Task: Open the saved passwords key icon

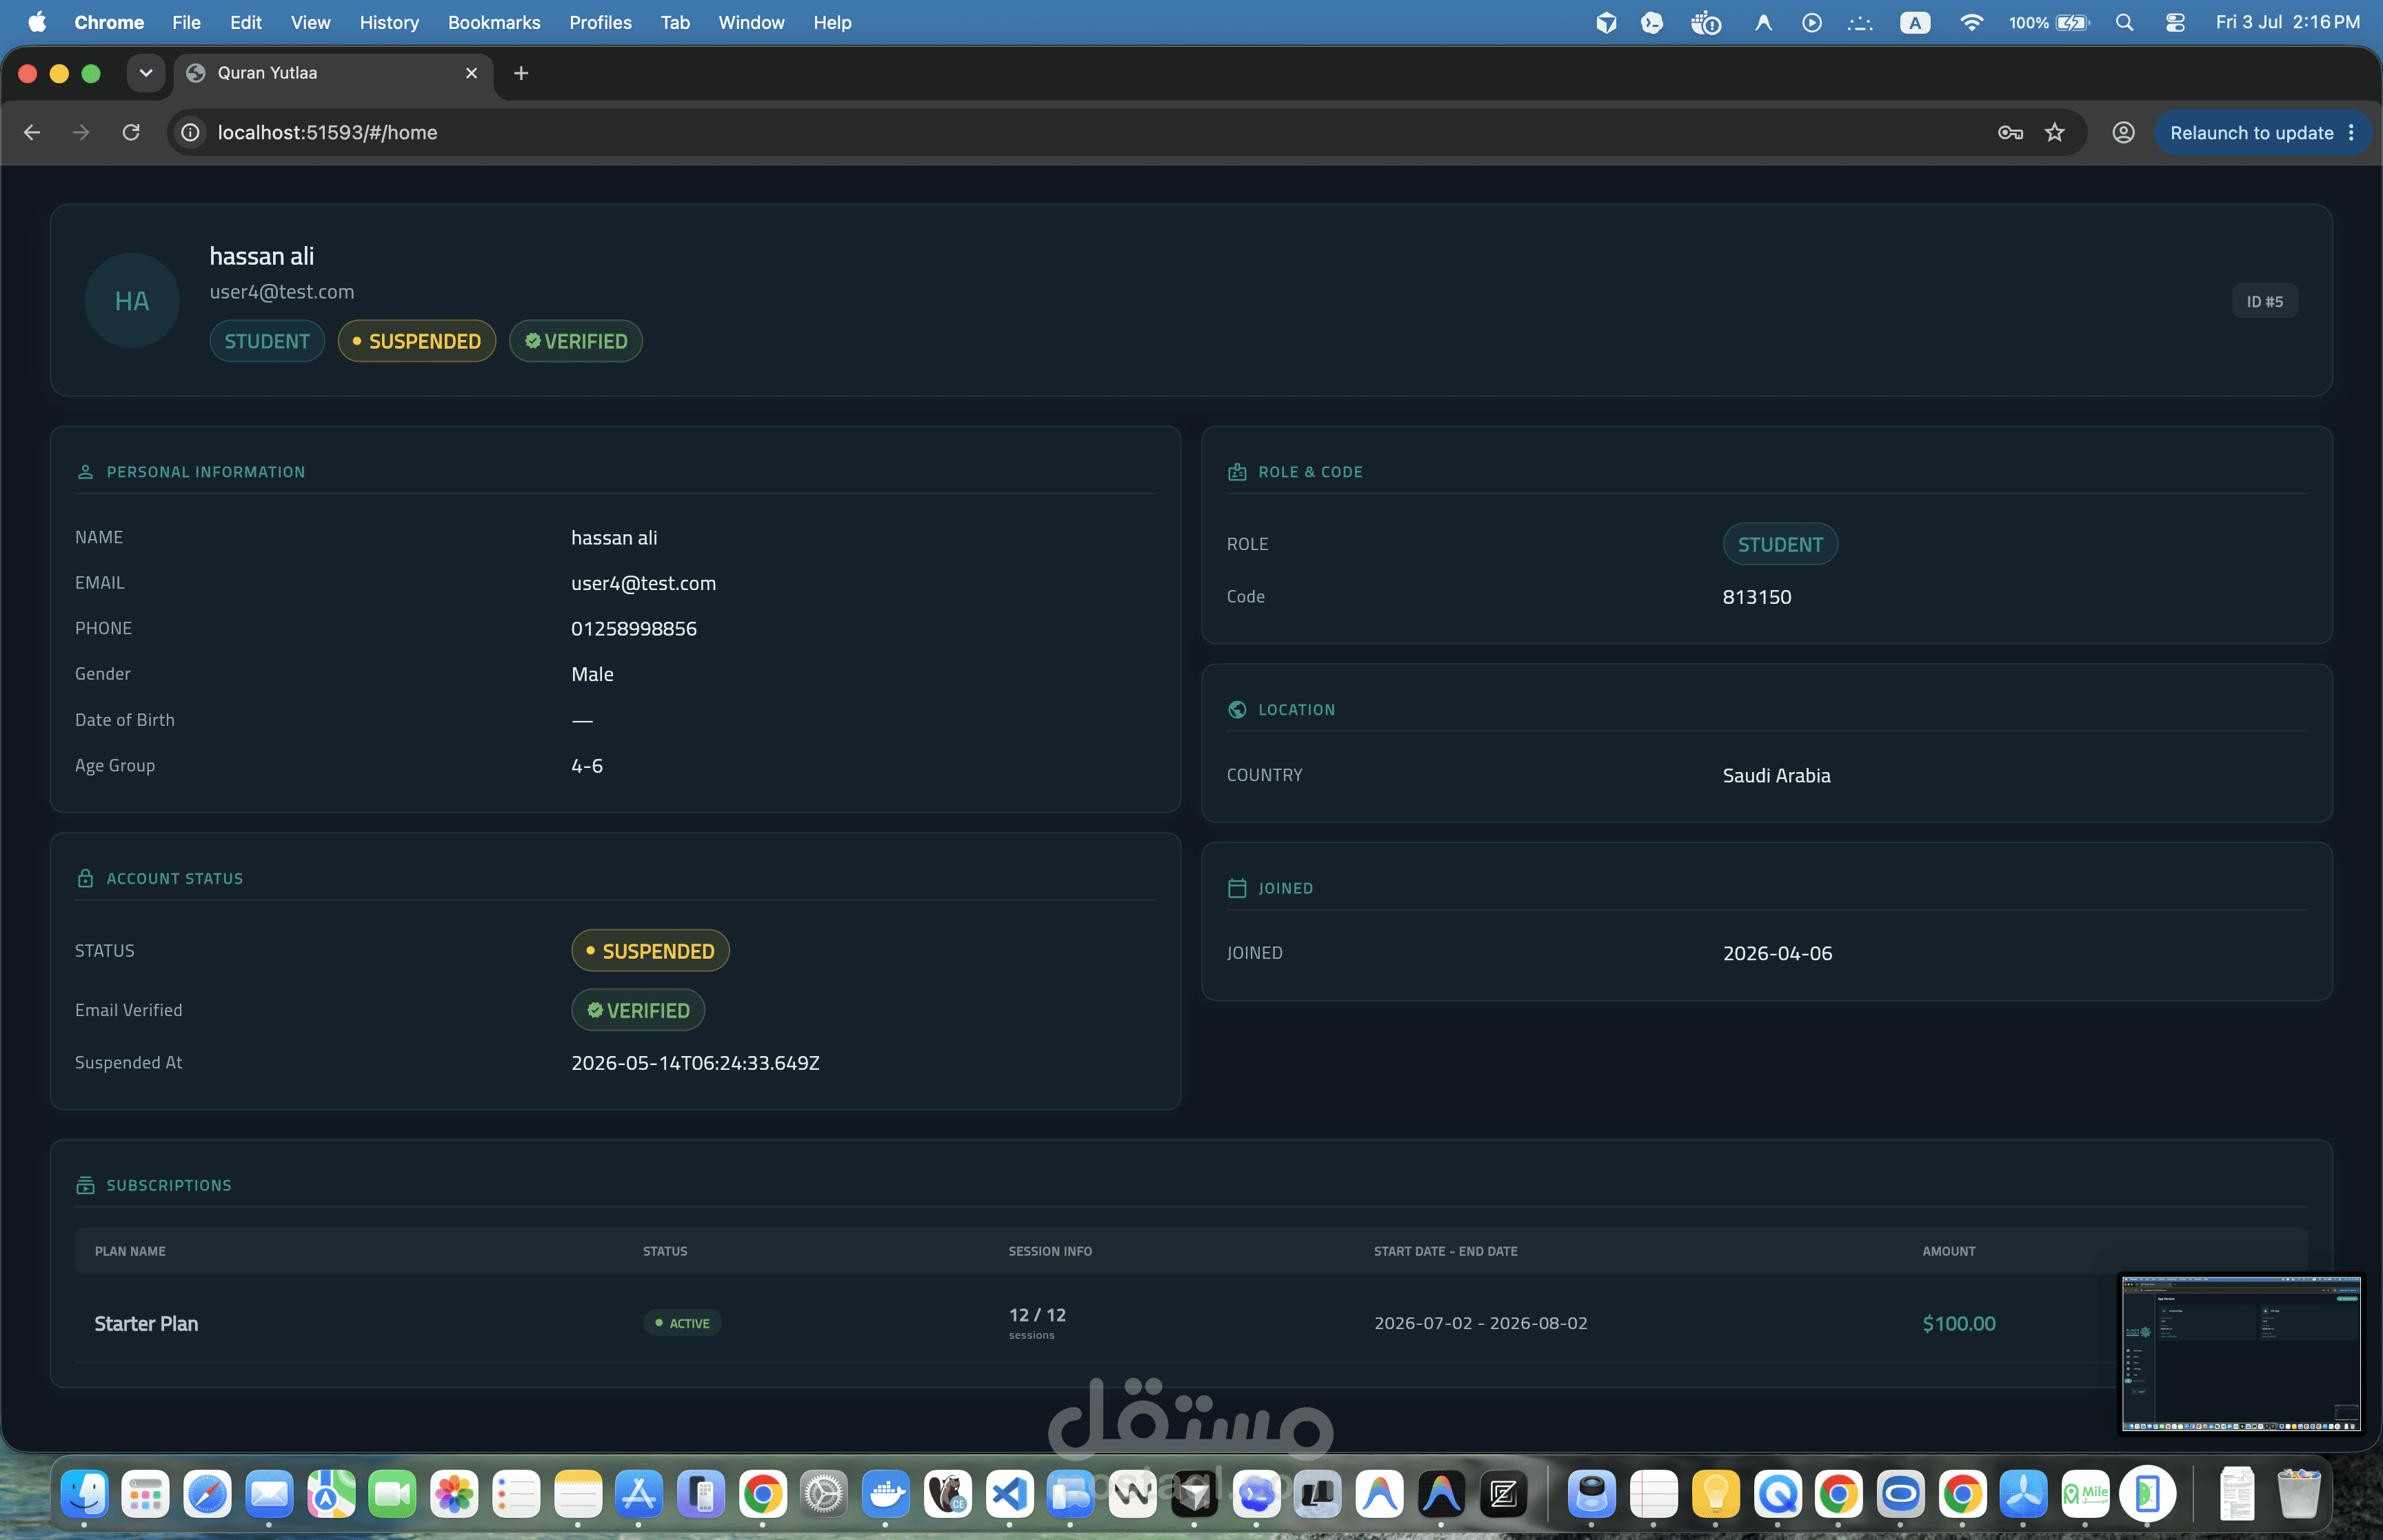Action: [x=2010, y=132]
